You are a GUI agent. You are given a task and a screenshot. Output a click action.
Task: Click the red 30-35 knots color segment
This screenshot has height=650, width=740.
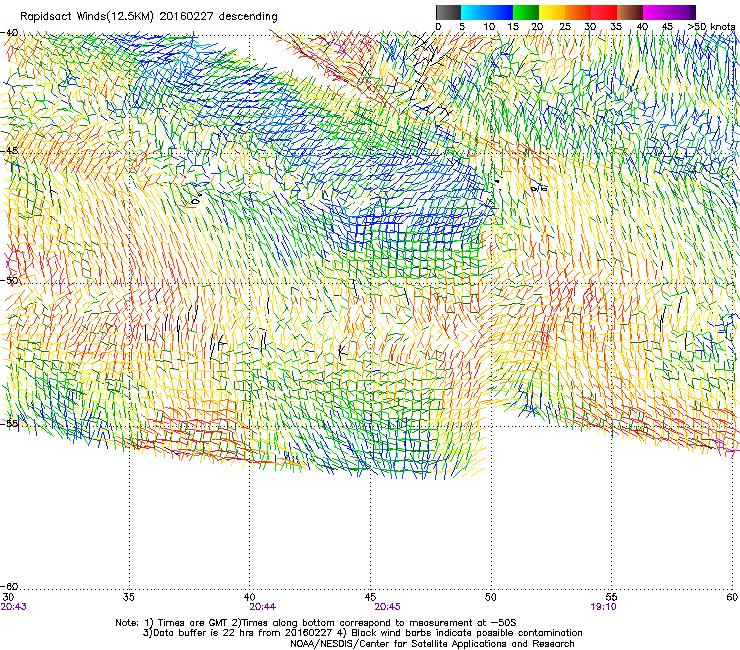pos(604,12)
